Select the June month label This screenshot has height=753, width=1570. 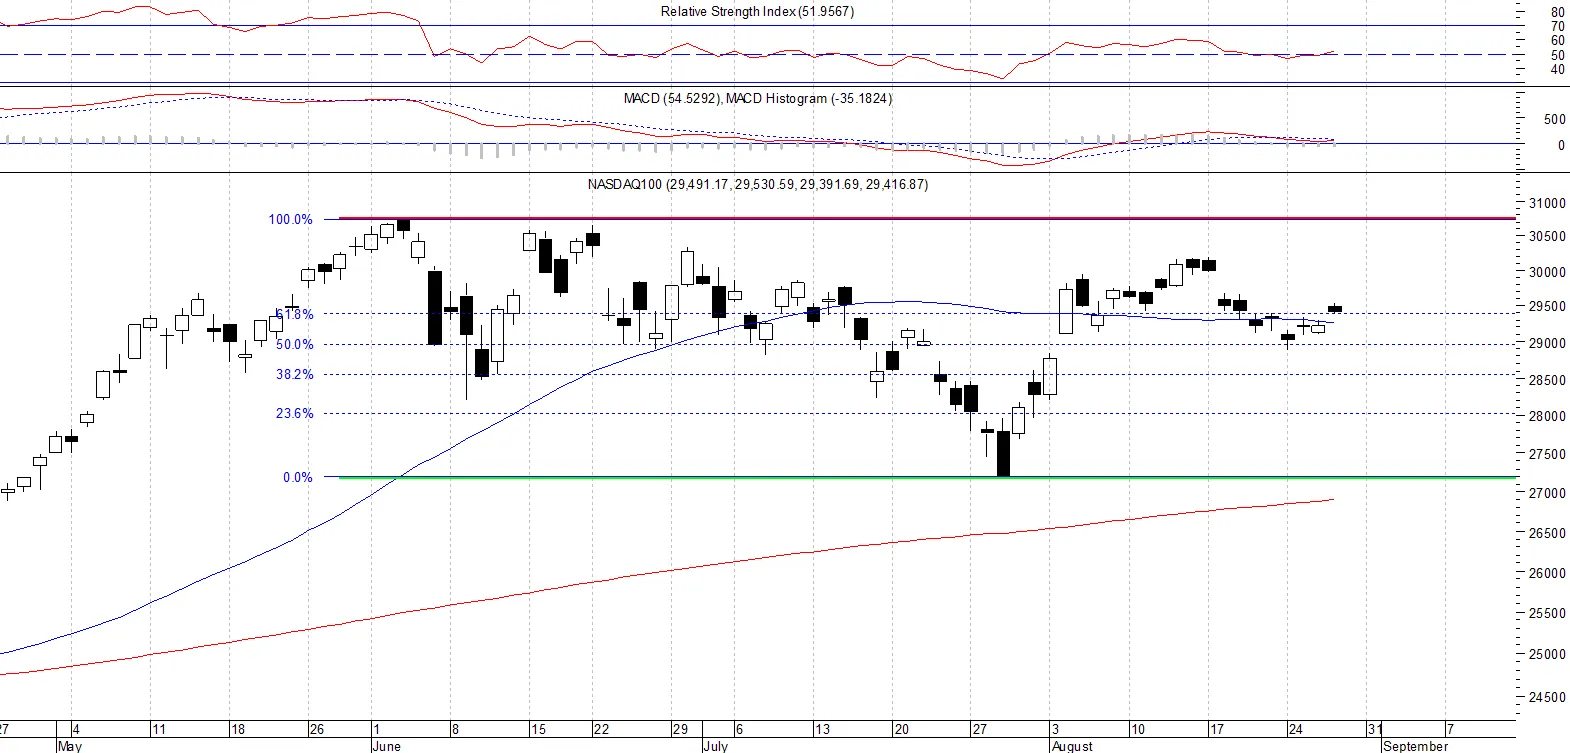[386, 746]
